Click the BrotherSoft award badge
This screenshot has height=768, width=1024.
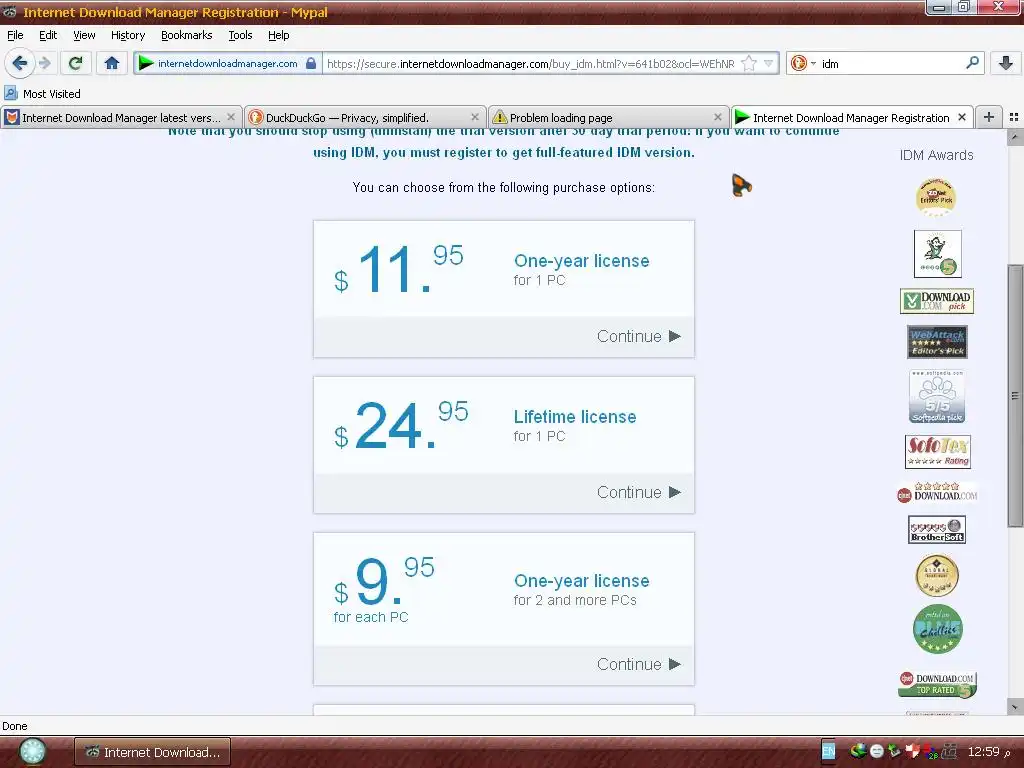click(937, 530)
